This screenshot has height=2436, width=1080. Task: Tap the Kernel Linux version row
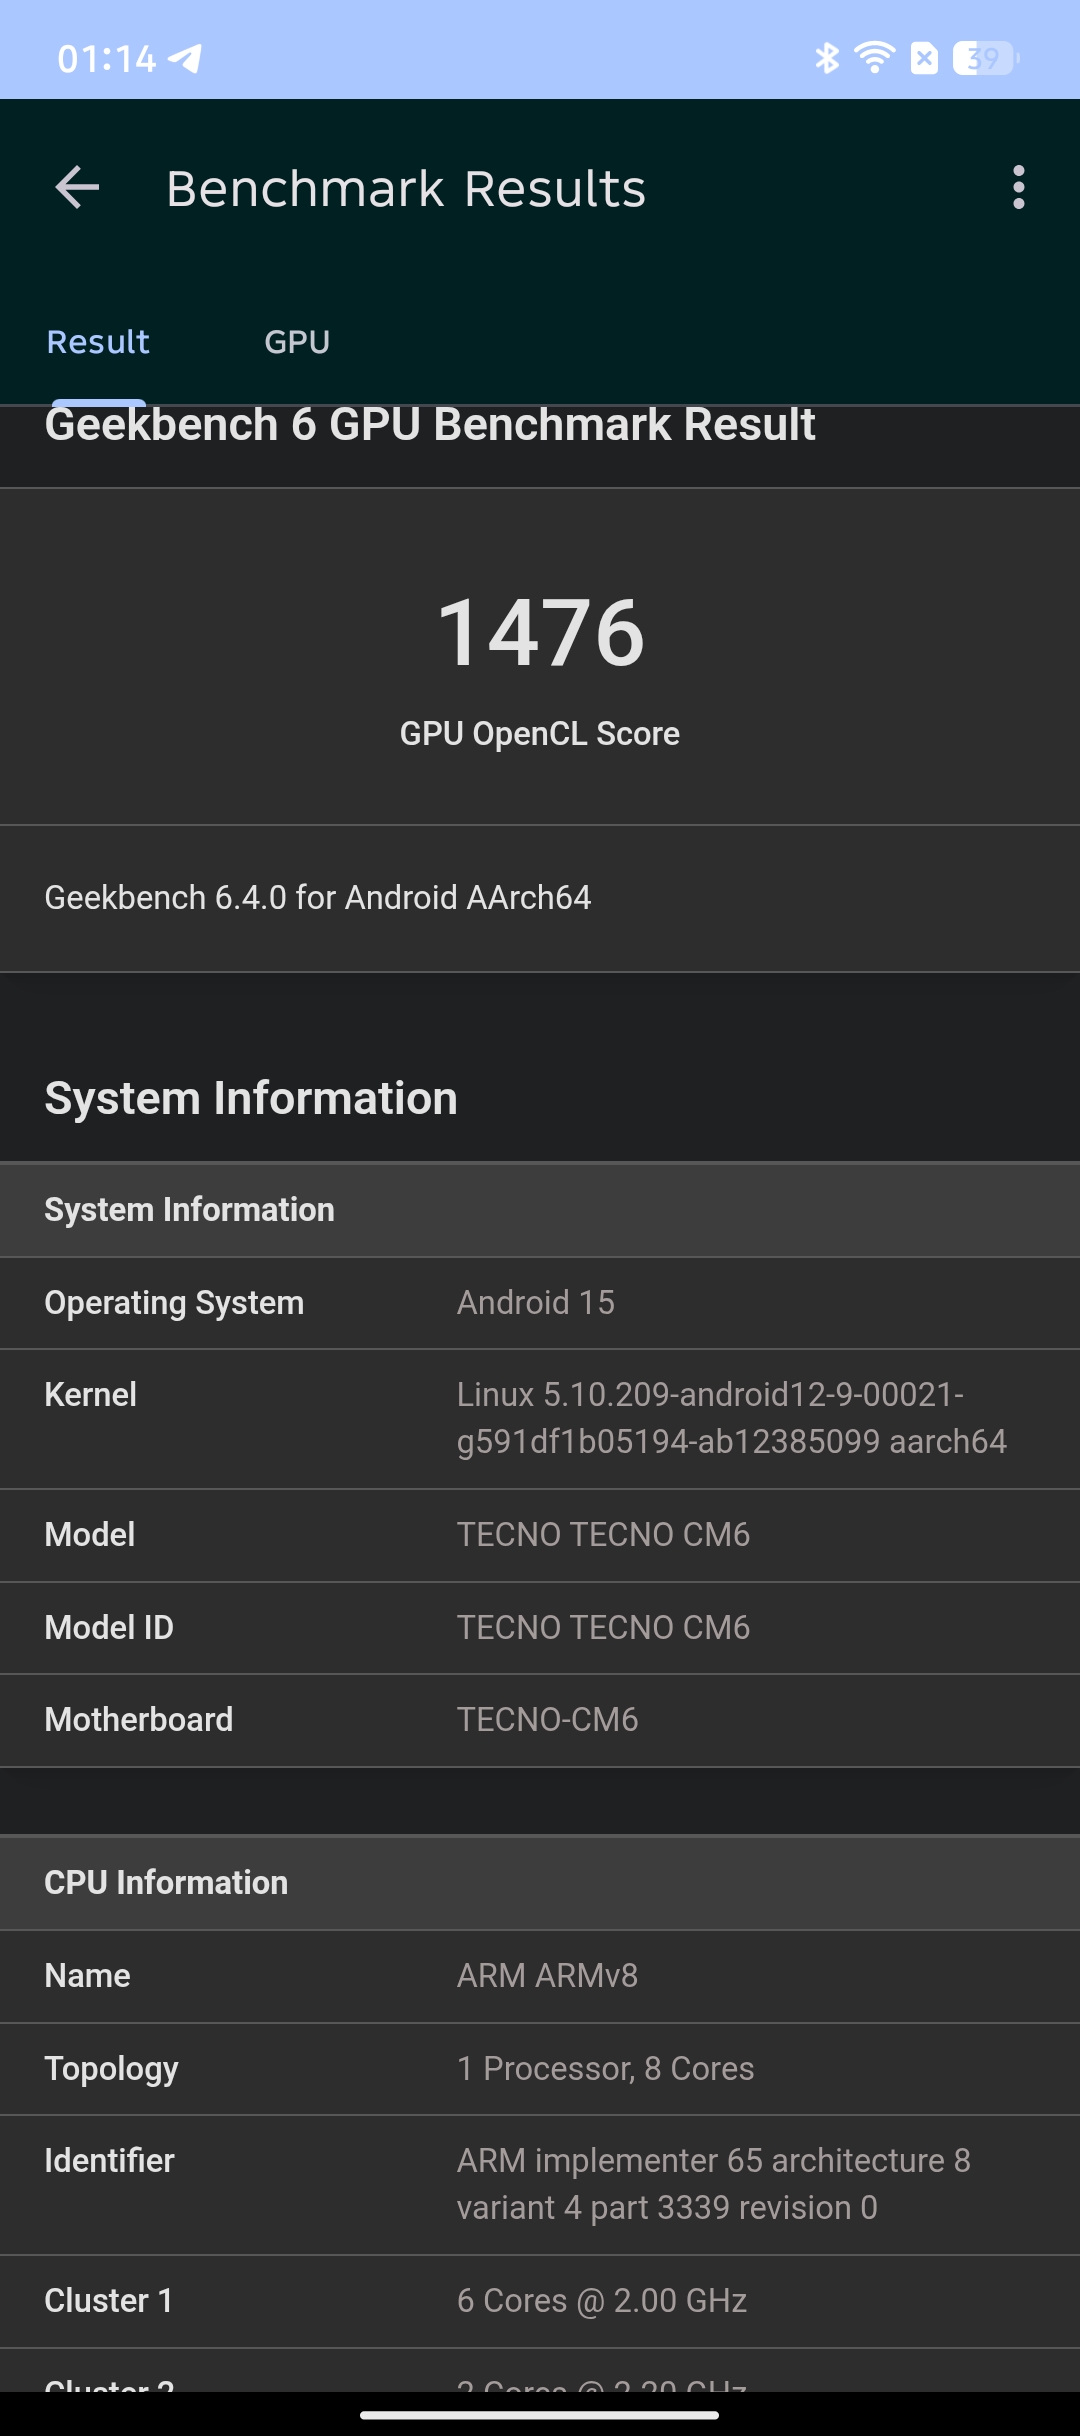[540, 1419]
